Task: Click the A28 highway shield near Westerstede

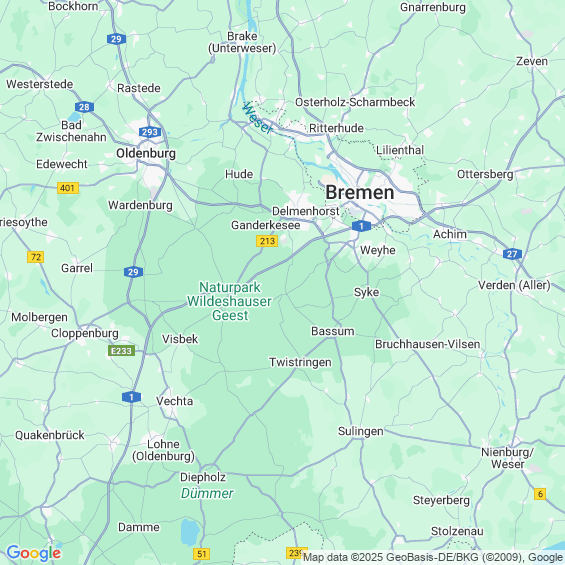Action: tap(84, 107)
